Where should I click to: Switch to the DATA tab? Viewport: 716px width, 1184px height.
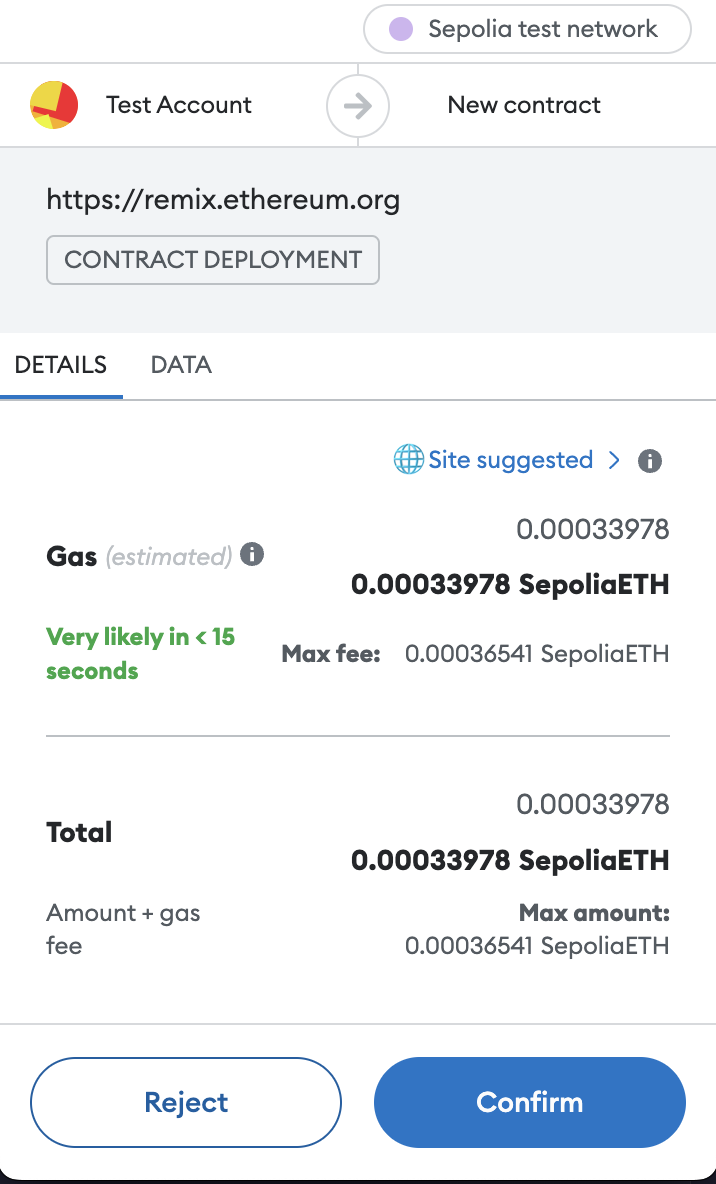click(x=181, y=365)
